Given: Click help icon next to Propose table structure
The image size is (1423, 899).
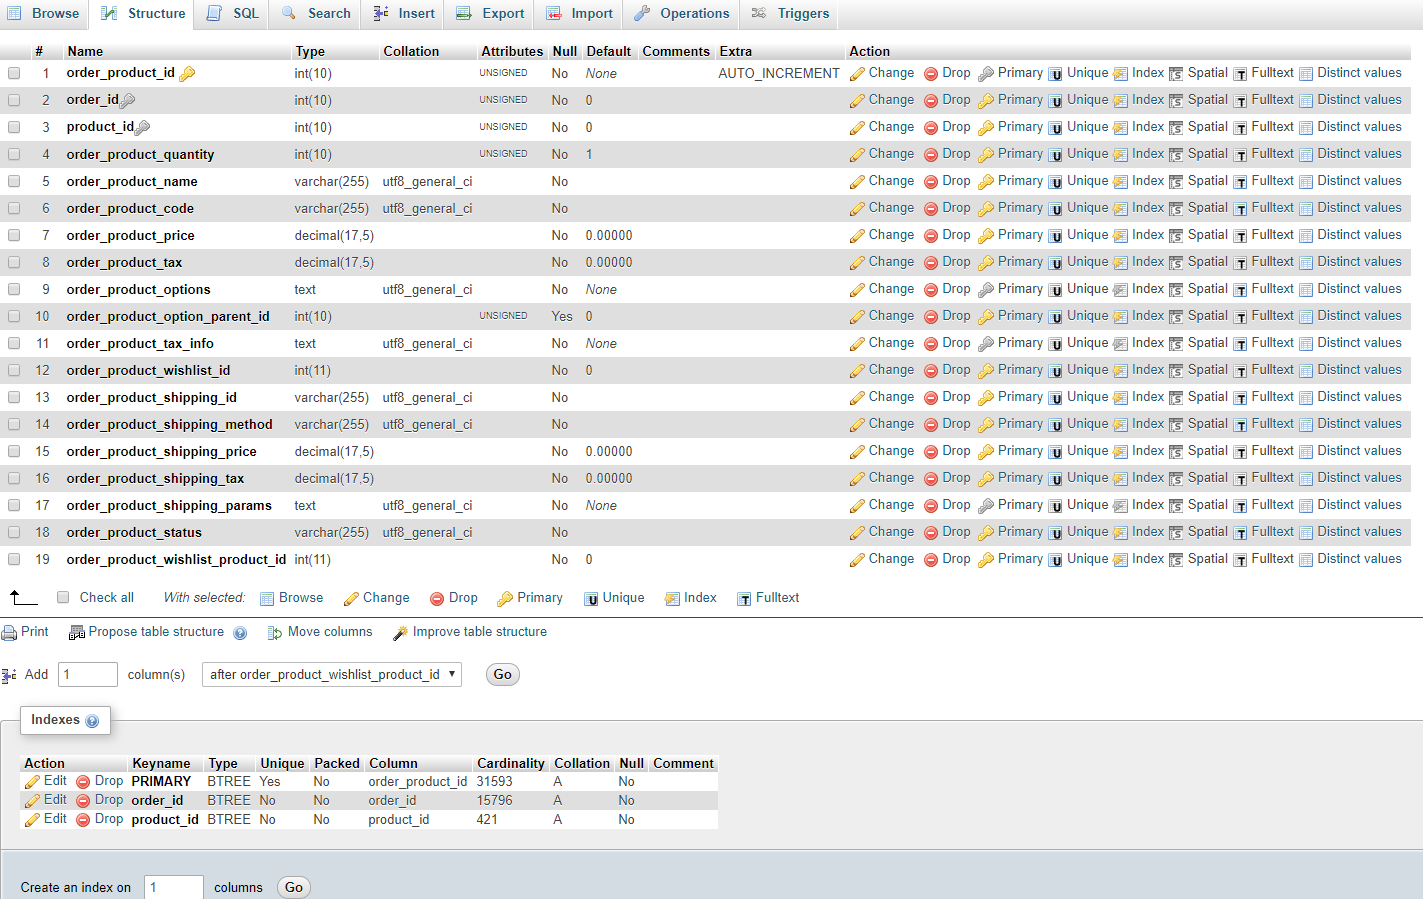Looking at the screenshot, I should pyautogui.click(x=240, y=633).
